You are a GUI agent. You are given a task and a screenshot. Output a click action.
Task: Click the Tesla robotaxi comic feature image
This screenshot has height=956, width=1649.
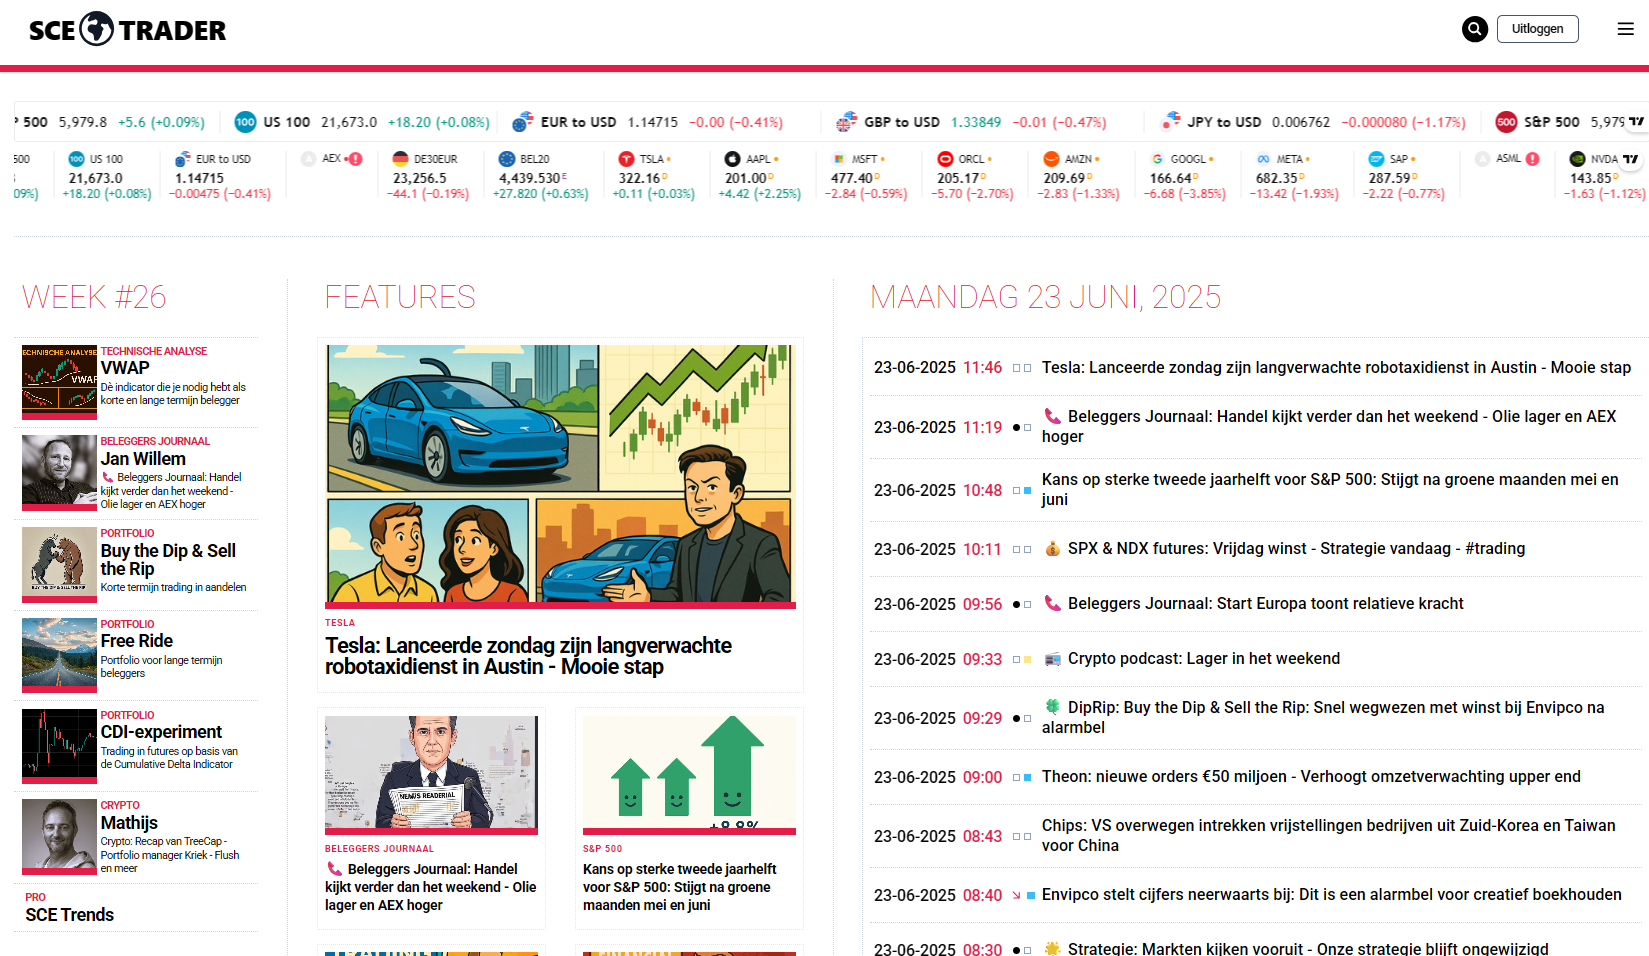click(560, 476)
